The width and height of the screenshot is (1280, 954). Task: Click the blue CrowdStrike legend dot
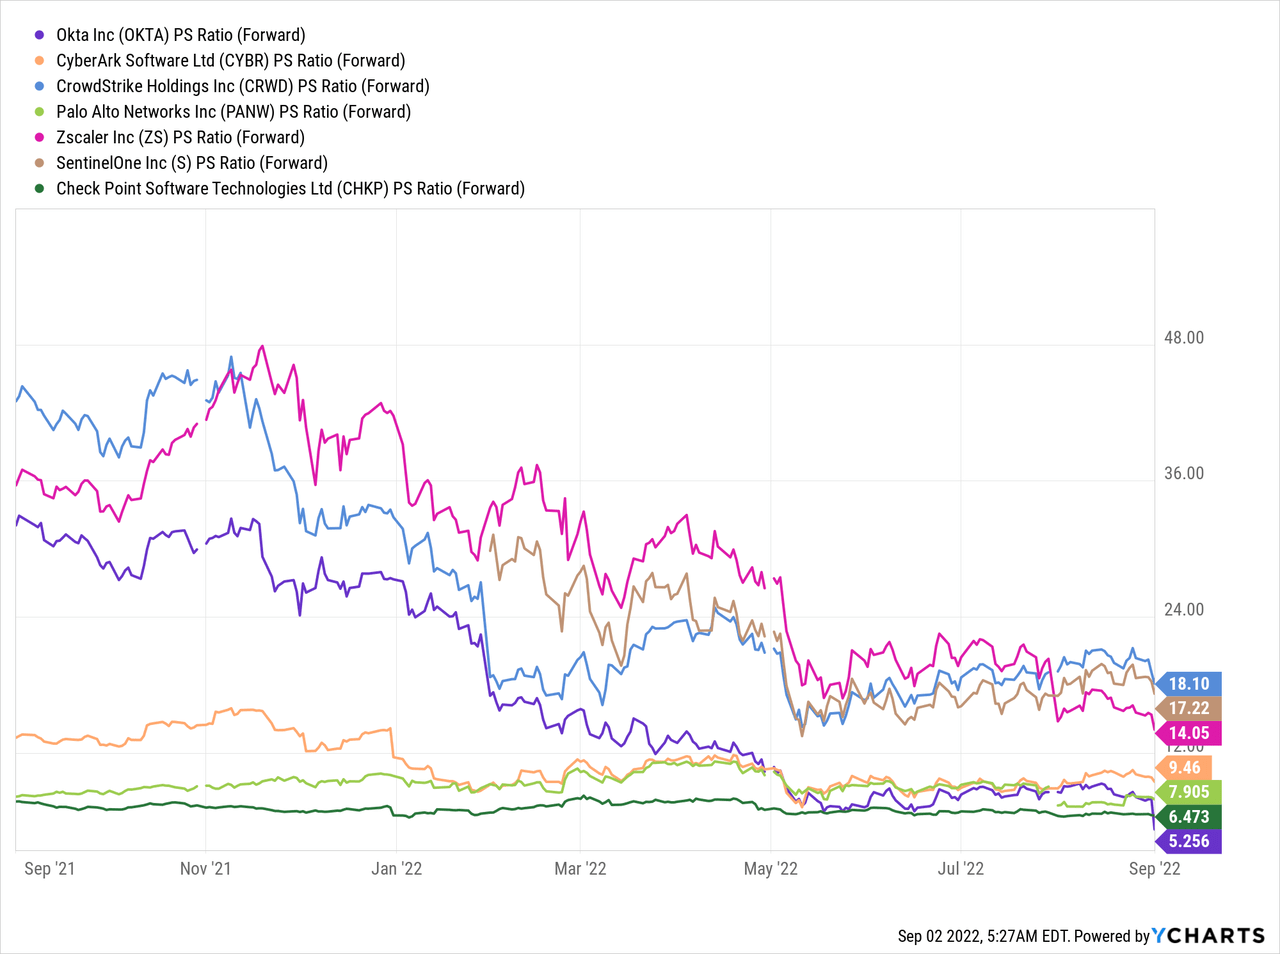coord(39,86)
